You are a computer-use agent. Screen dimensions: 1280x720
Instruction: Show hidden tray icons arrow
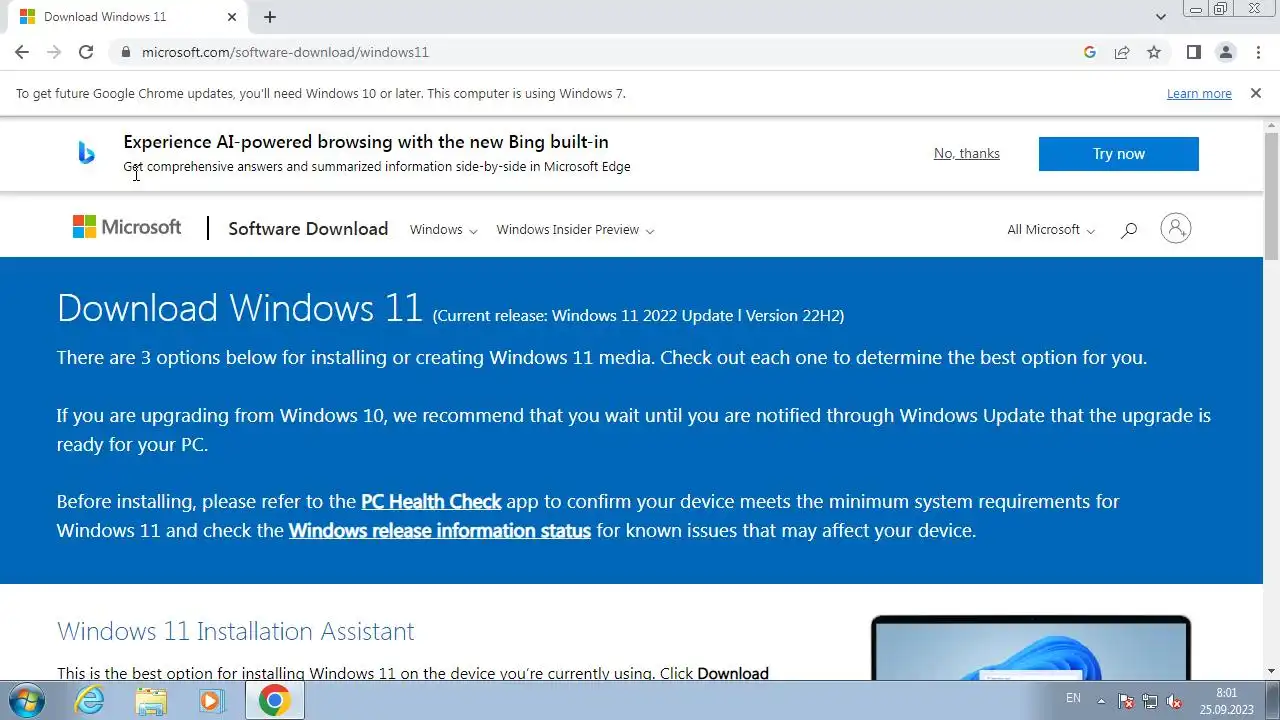[x=1101, y=701]
